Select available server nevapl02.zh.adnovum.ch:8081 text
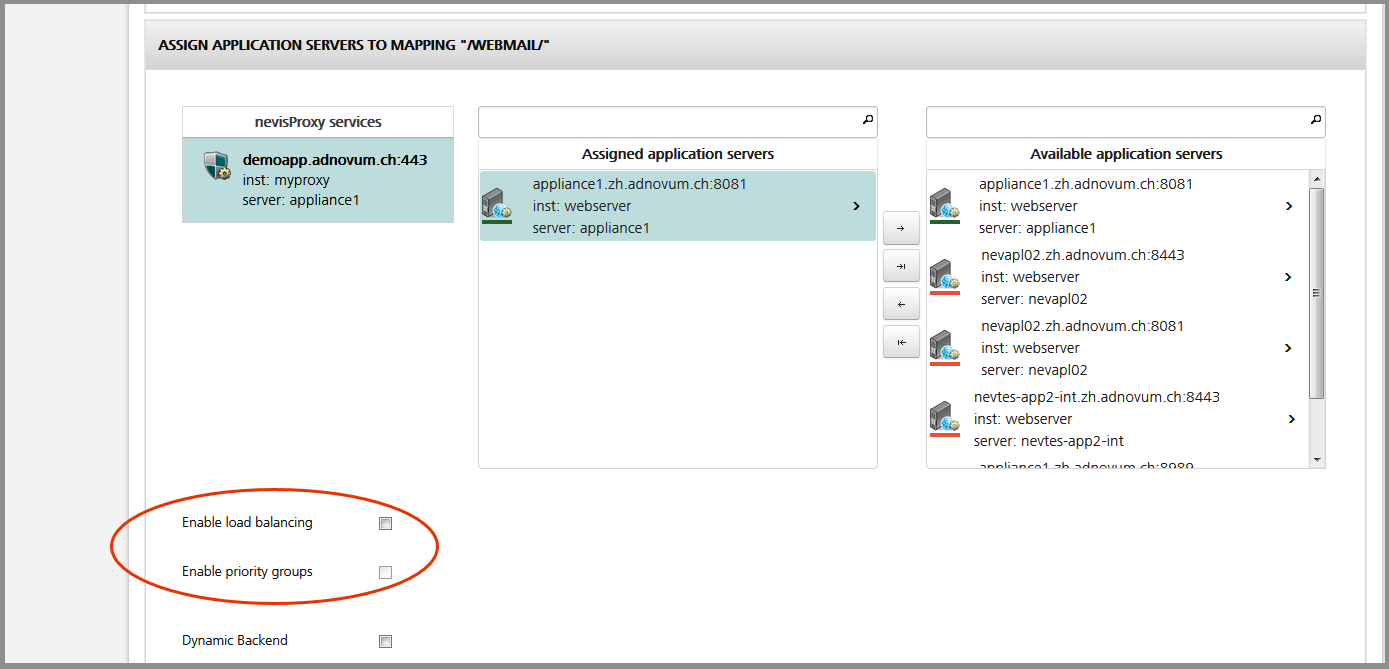The image size is (1389, 669). coord(1083,326)
